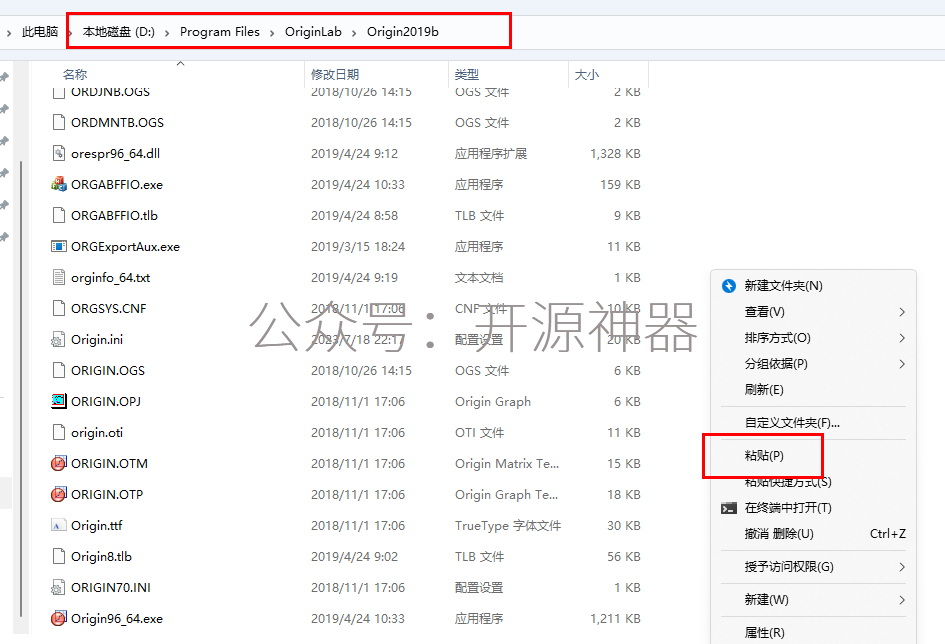Choose 撤消 删除(U) in the context menu
945x644 pixels.
(779, 533)
